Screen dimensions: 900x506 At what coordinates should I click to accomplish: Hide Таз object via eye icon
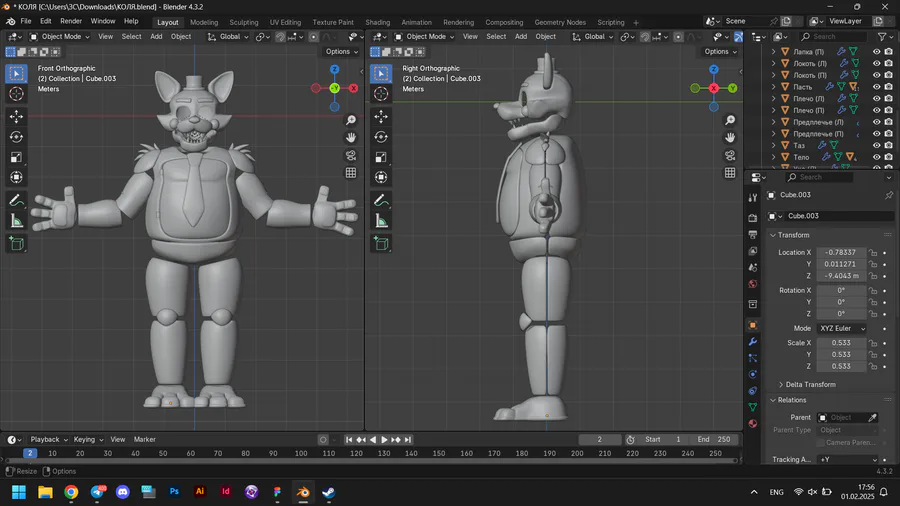coord(876,145)
